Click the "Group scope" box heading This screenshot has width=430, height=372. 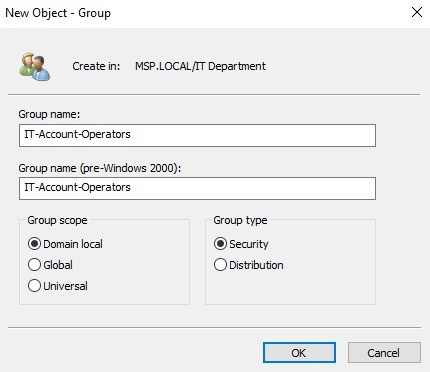[57, 220]
